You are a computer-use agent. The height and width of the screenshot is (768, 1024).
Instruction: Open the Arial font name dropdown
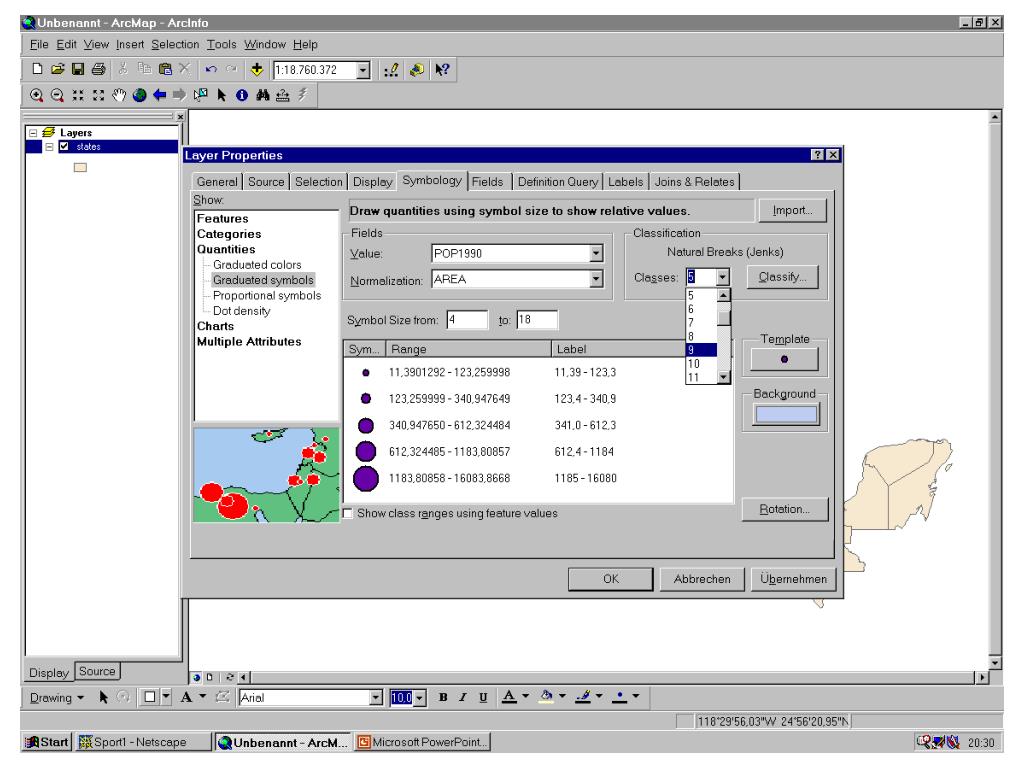tap(376, 697)
